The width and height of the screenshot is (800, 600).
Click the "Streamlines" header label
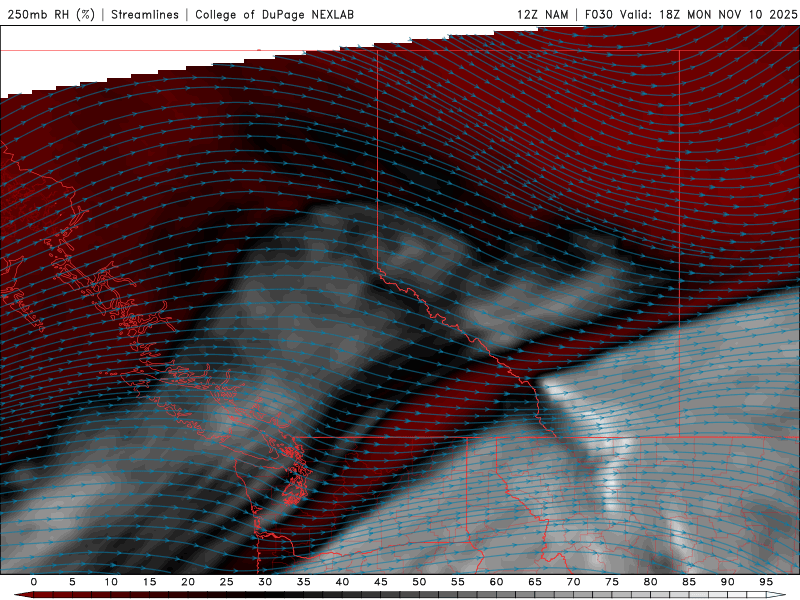[x=145, y=14]
